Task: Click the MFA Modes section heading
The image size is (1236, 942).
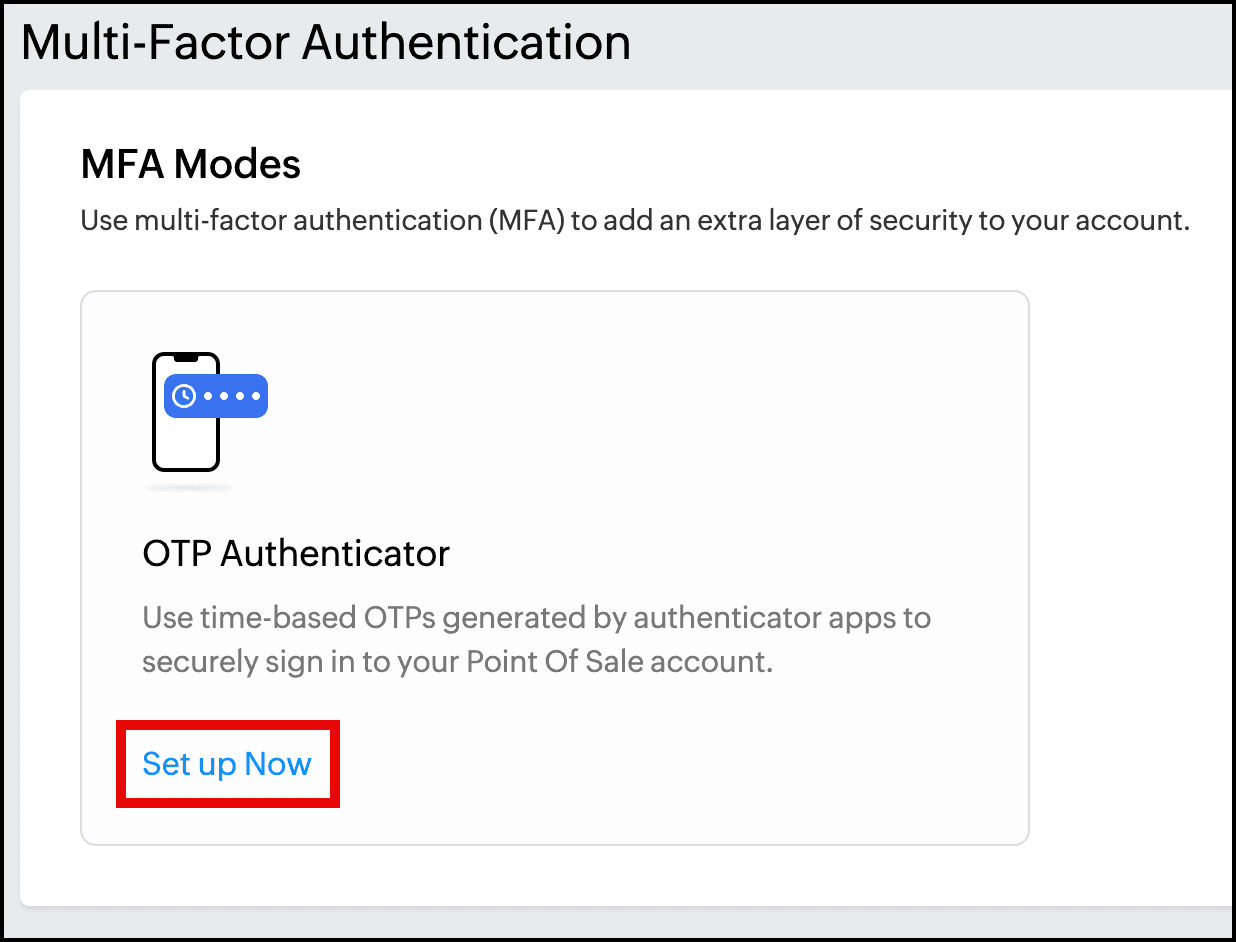Action: [x=190, y=164]
